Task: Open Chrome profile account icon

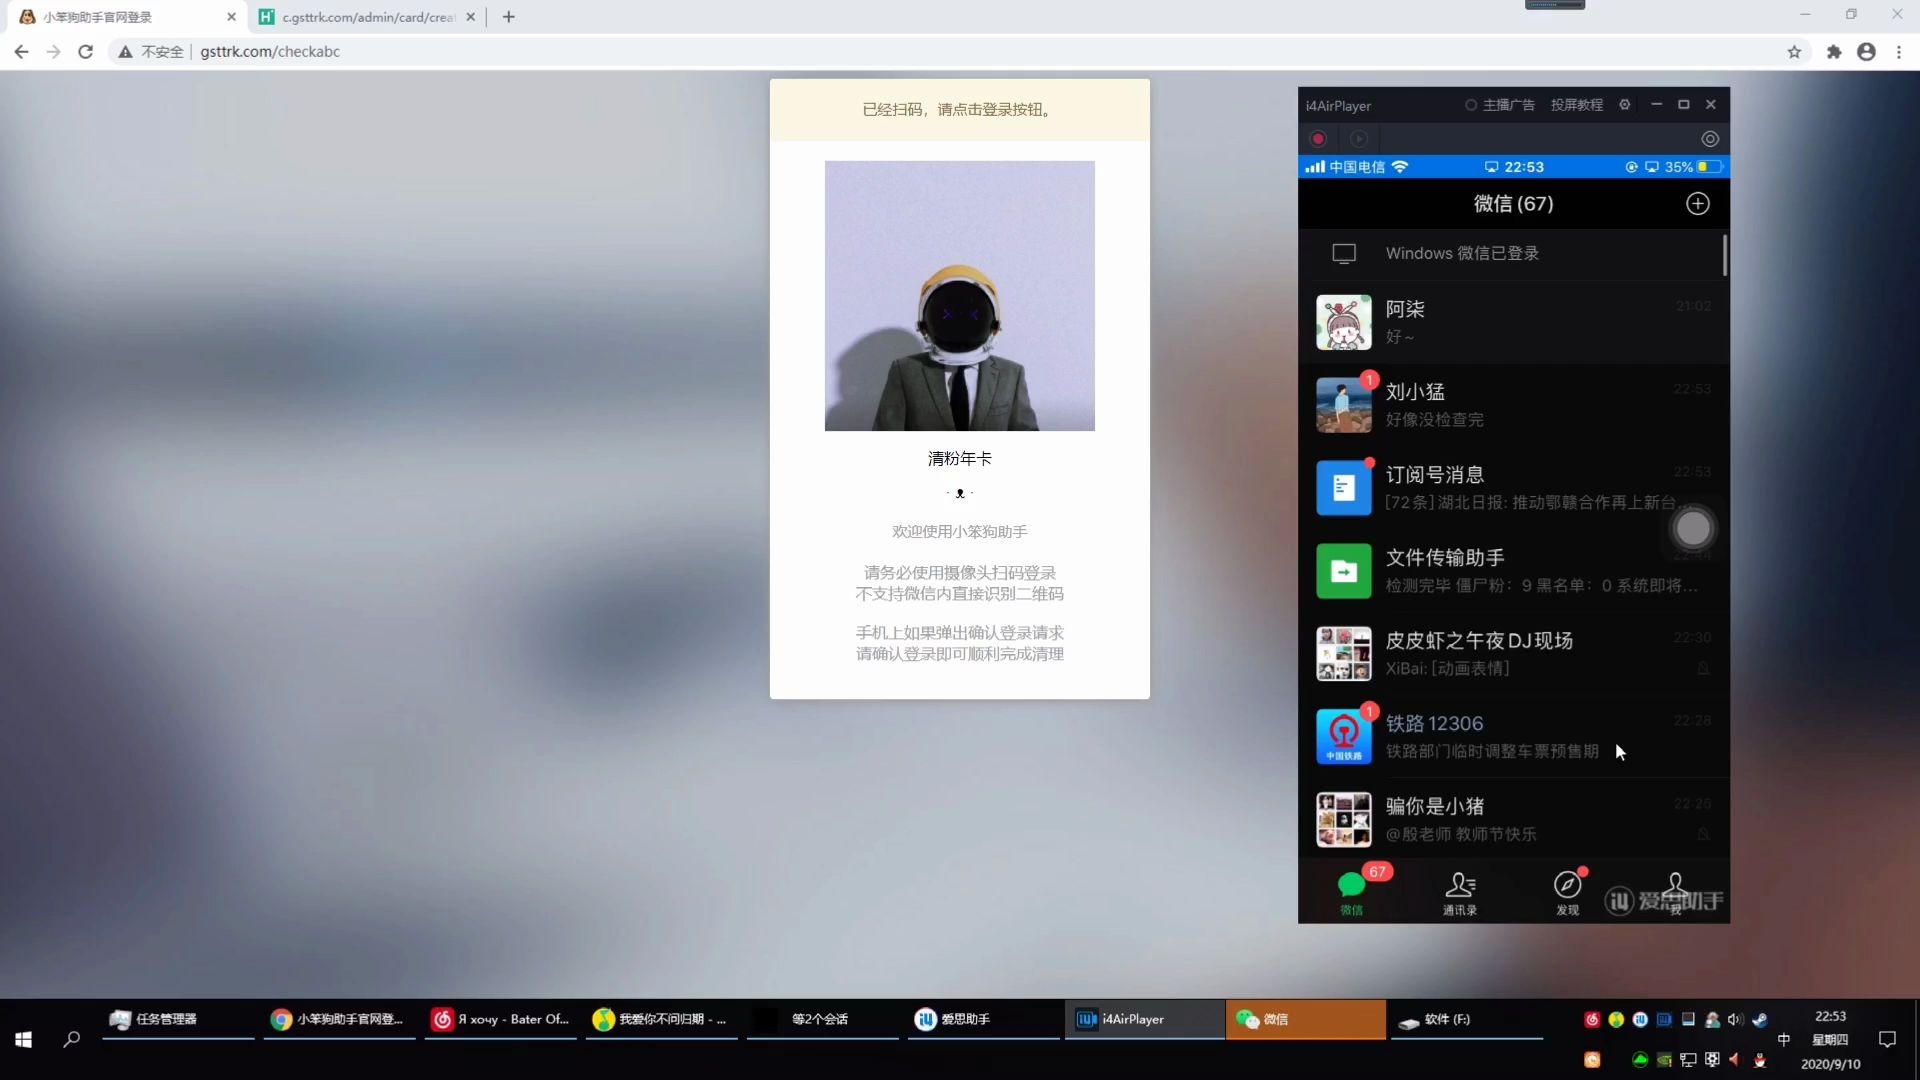Action: (1866, 52)
